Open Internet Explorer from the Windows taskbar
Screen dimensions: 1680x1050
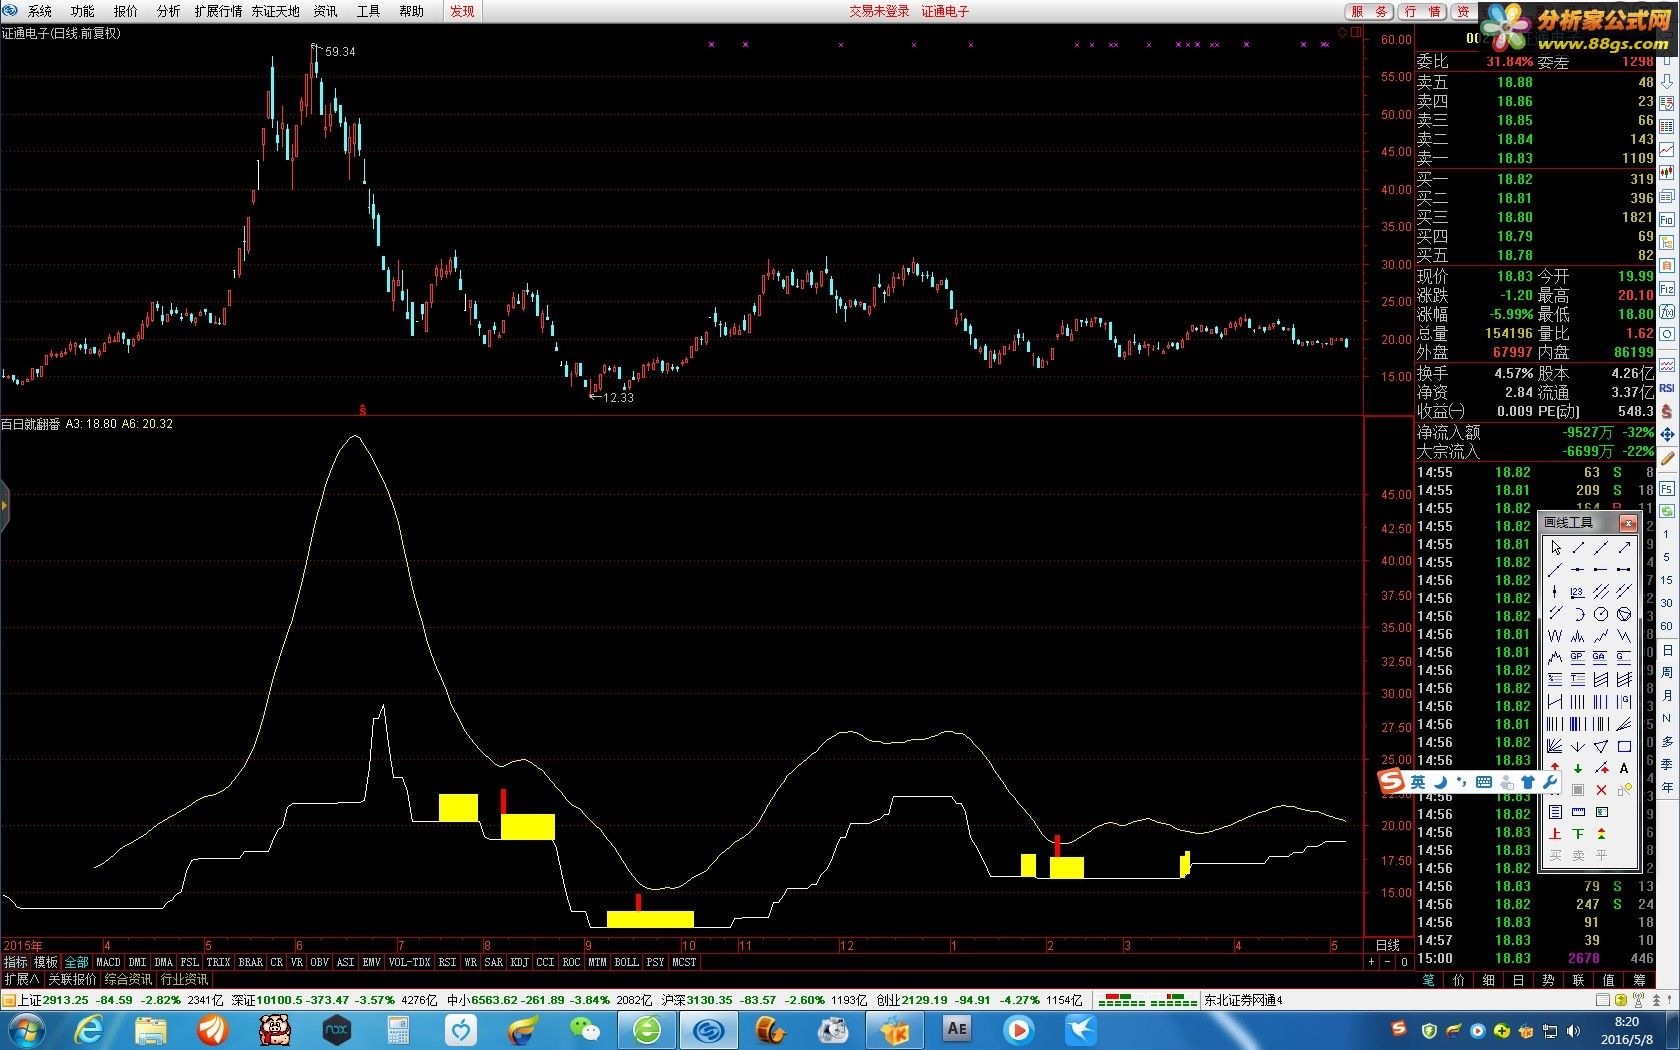tap(88, 1029)
